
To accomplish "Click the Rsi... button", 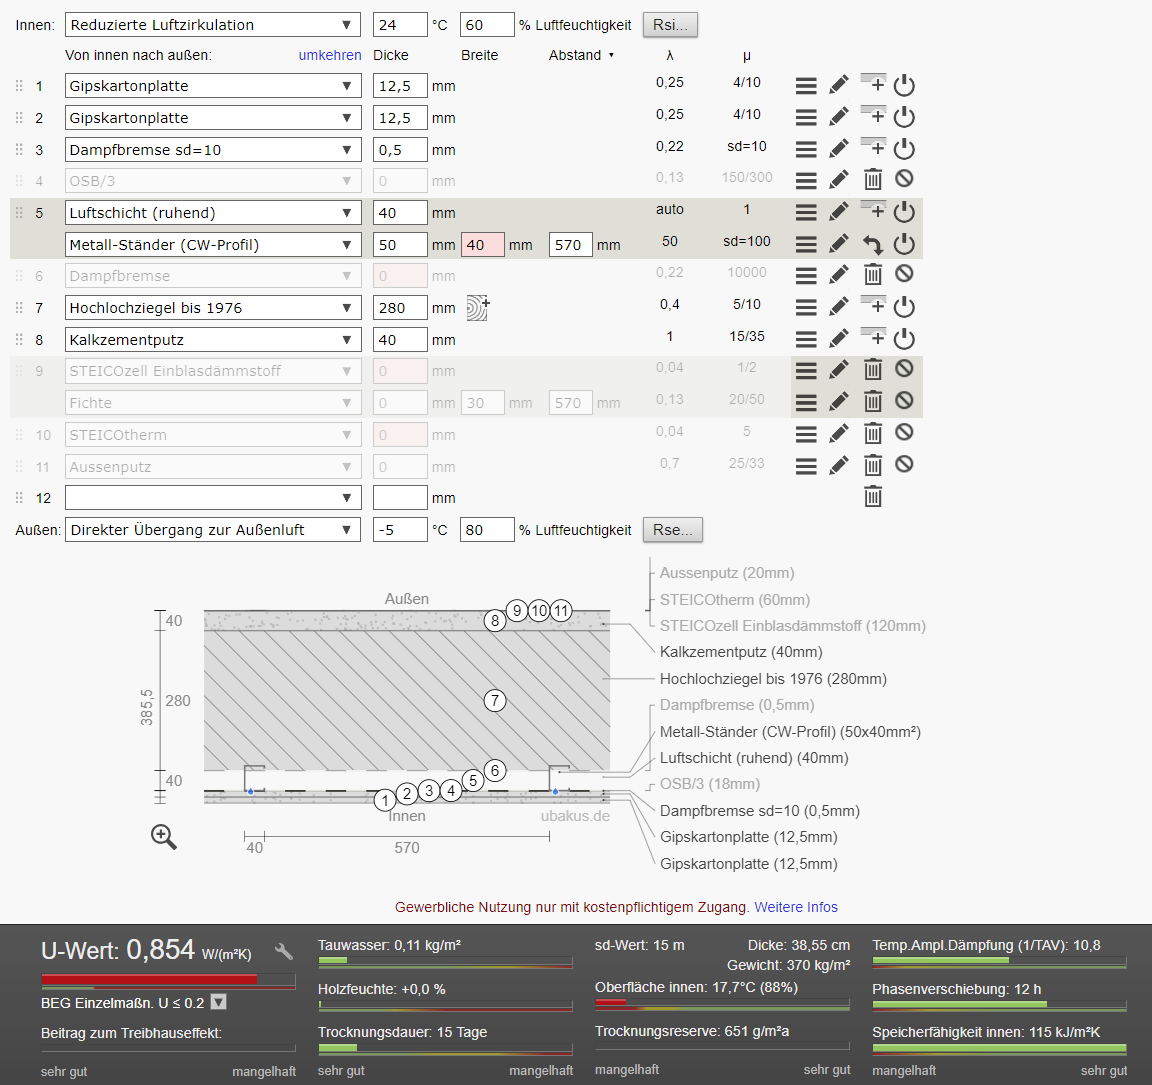I will [670, 25].
